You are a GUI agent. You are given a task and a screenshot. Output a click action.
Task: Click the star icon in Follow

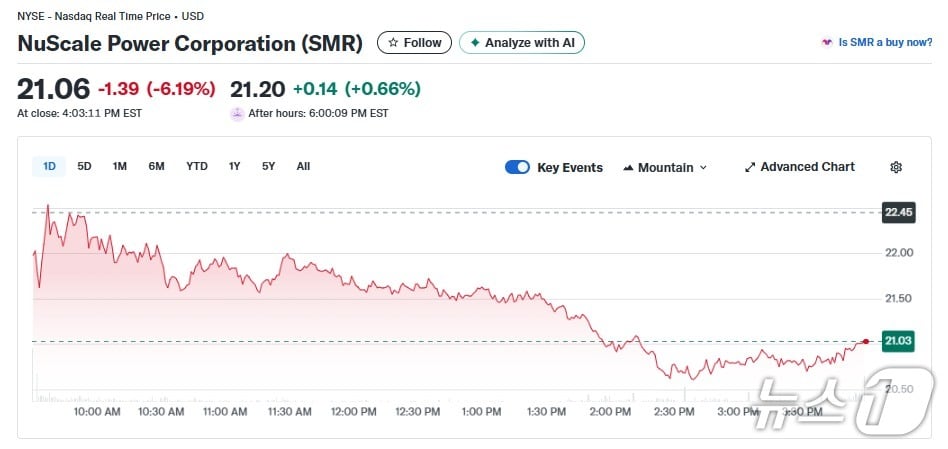pos(393,43)
